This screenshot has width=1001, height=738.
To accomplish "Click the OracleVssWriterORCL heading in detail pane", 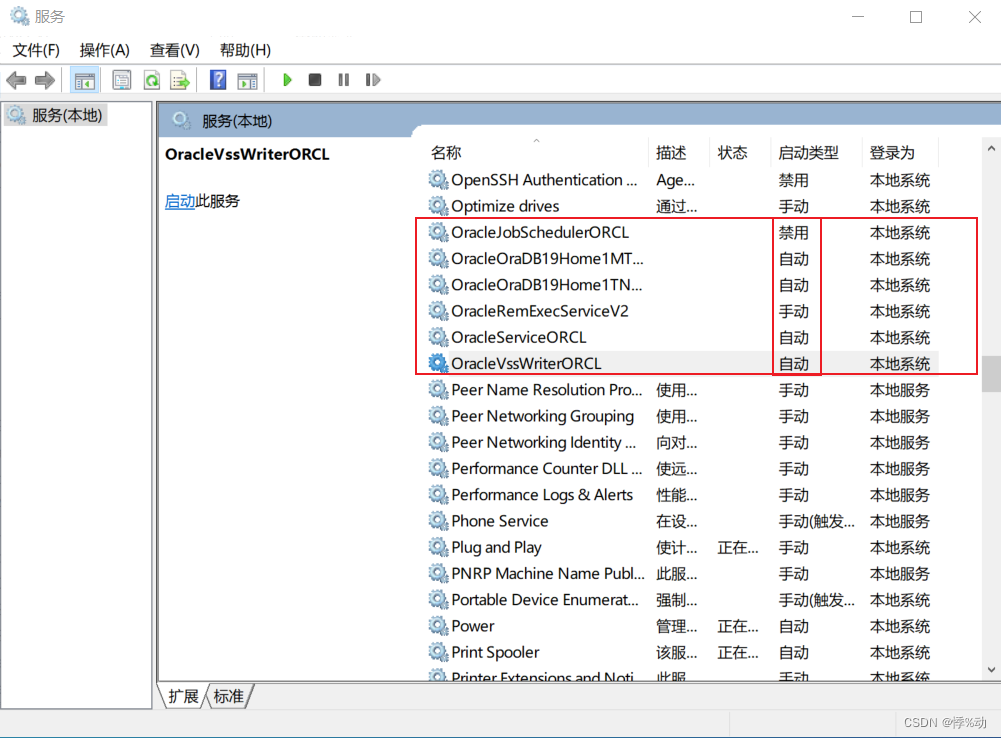I will point(247,154).
